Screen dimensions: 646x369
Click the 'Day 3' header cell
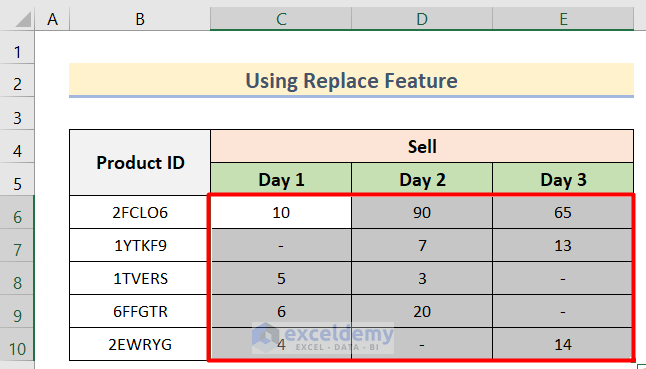click(563, 179)
